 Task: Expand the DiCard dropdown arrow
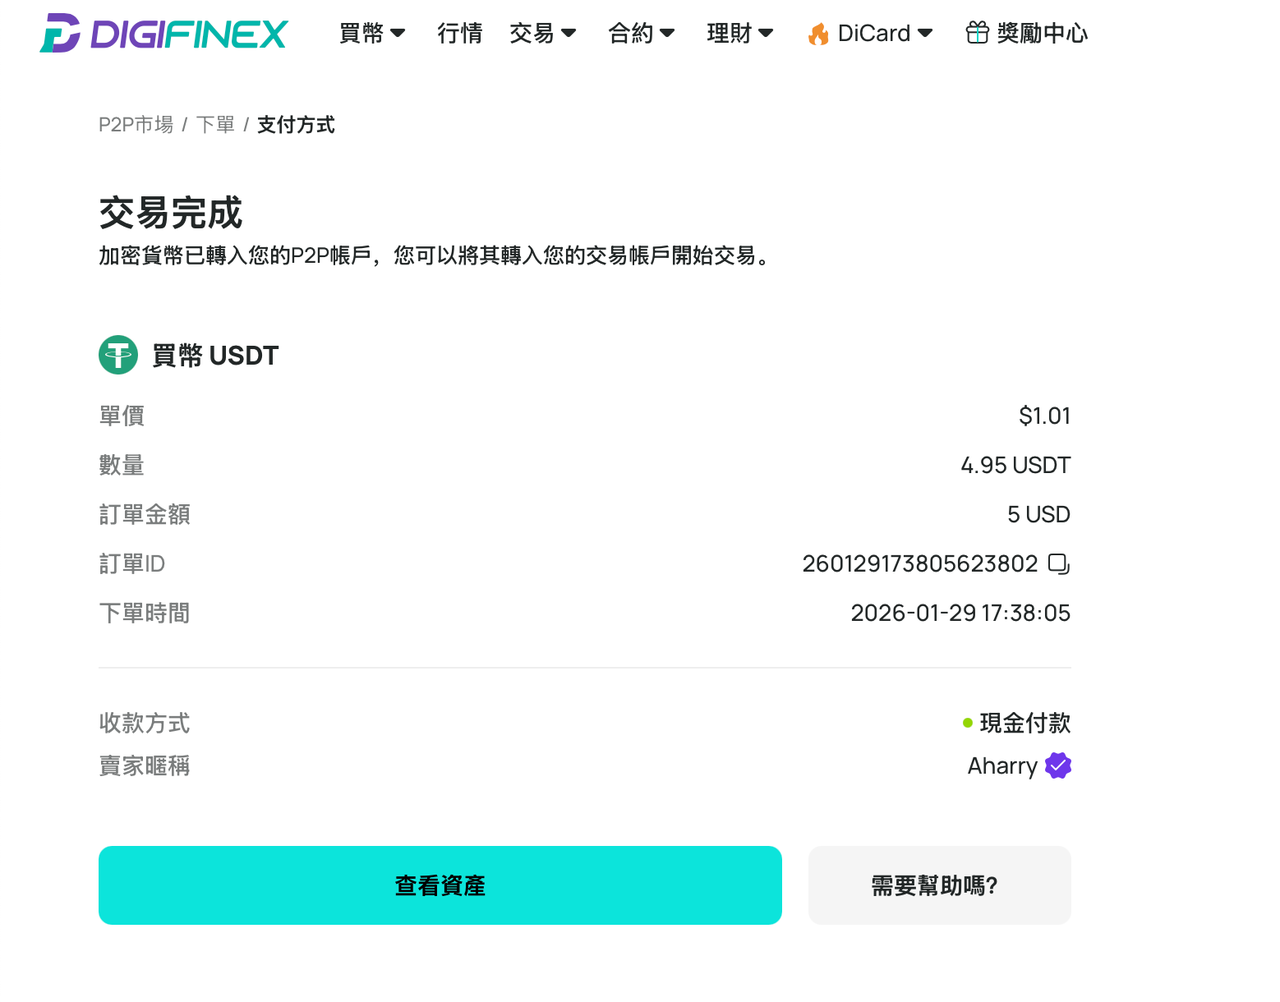tap(925, 33)
